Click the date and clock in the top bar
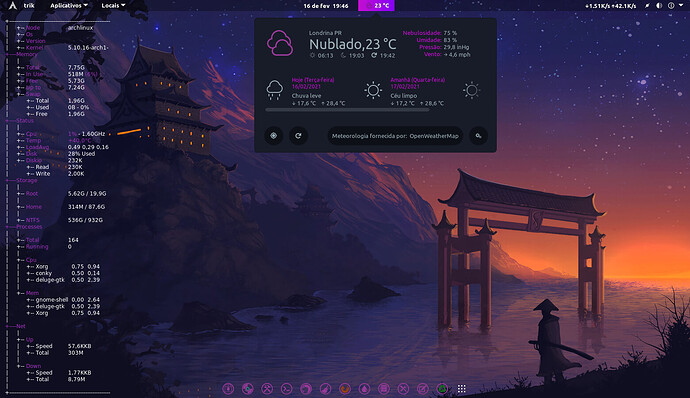 tap(326, 6)
